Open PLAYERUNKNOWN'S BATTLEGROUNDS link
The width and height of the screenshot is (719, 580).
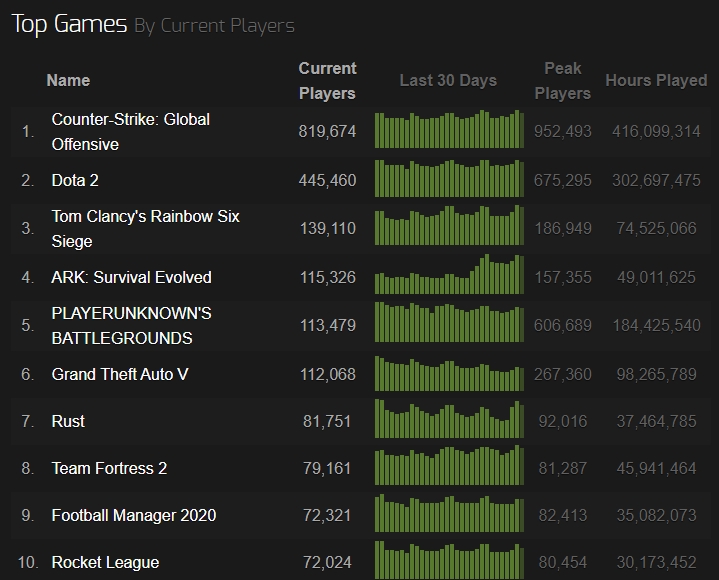132,326
